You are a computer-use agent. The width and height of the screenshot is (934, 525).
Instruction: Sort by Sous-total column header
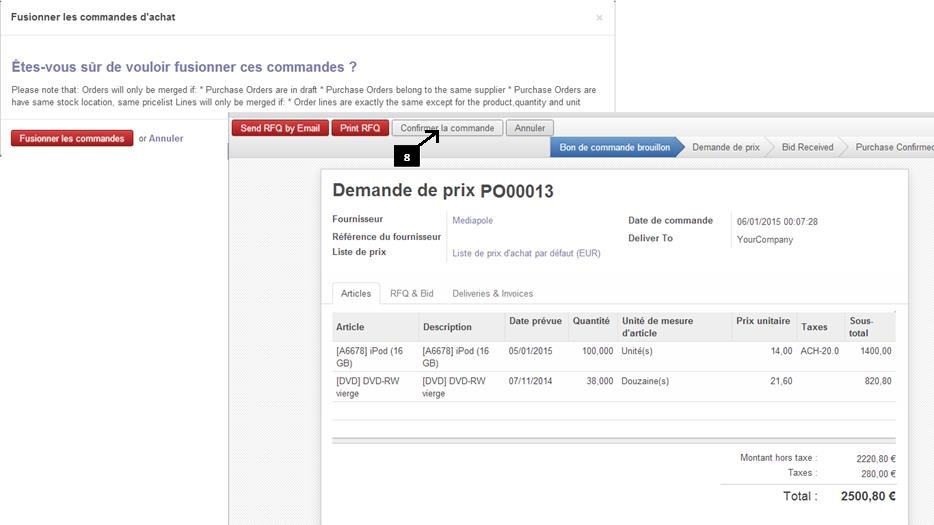870,327
